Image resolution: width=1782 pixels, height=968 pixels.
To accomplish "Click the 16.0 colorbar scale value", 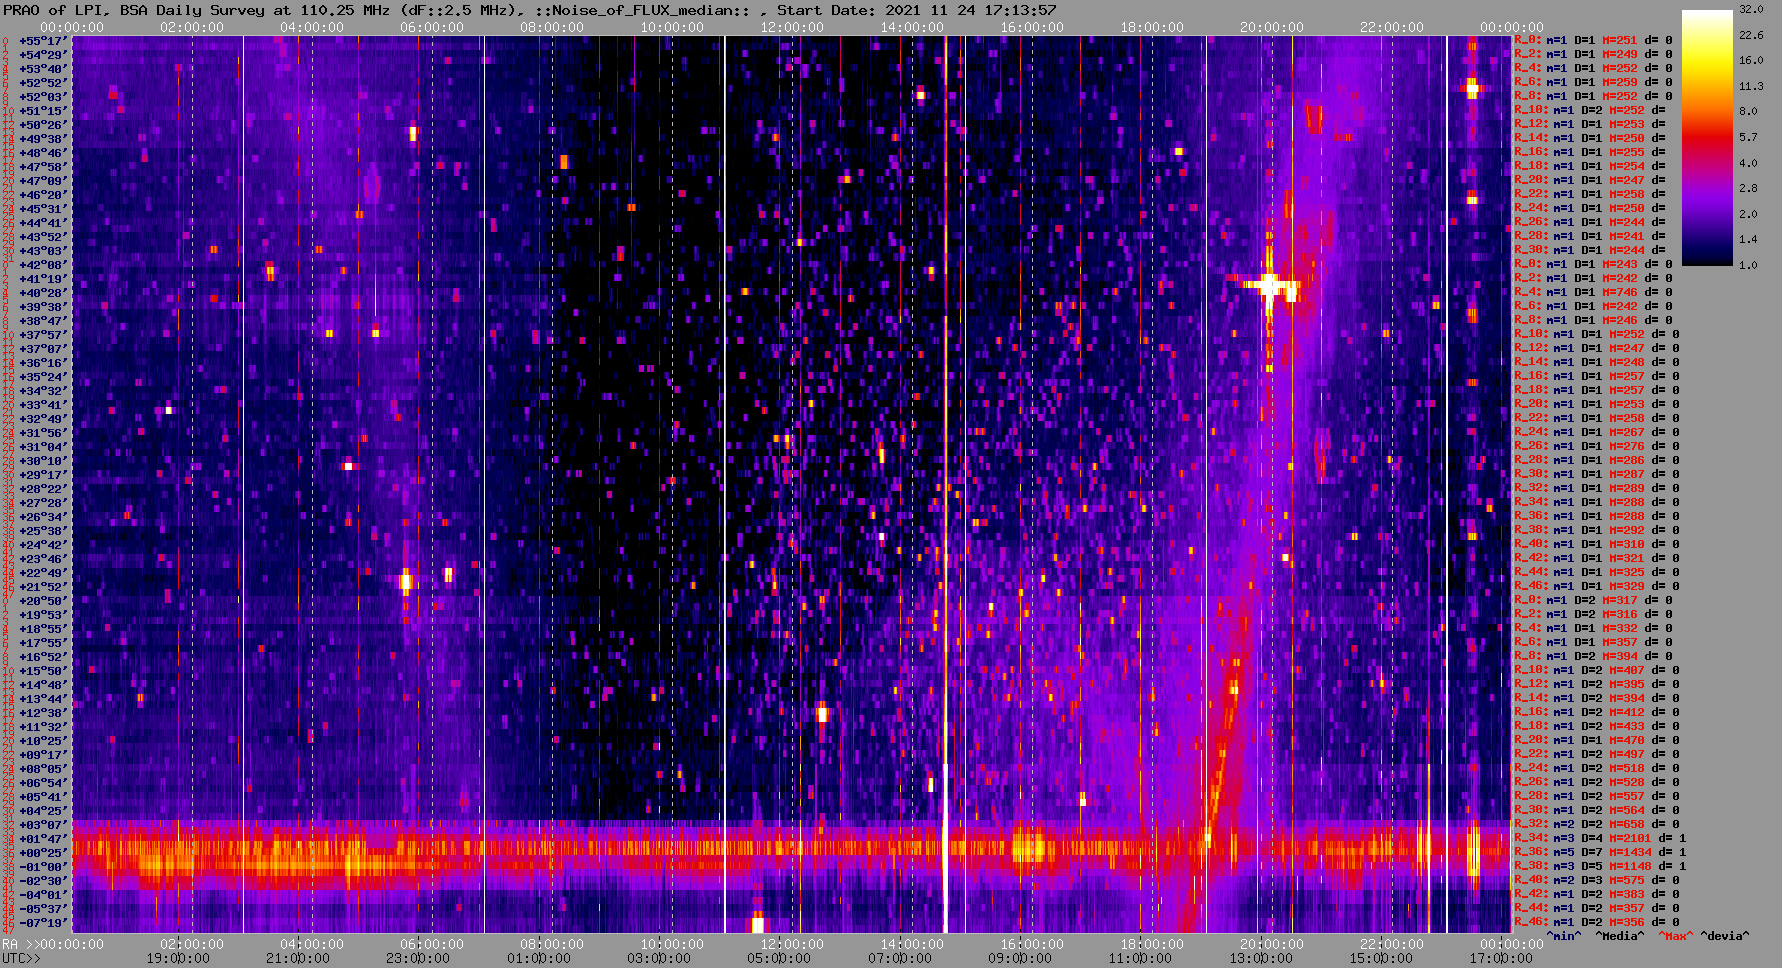I will coord(1751,60).
